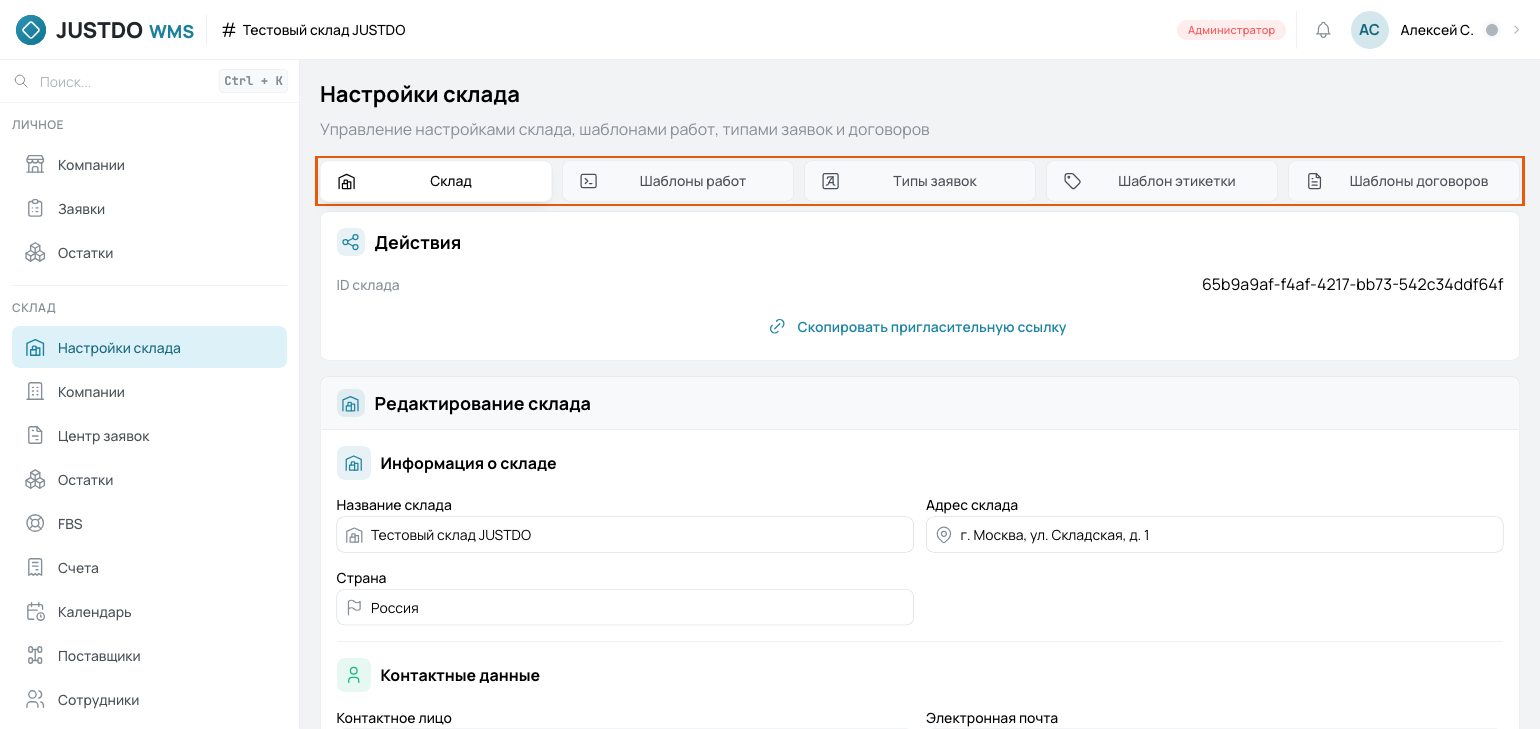The width and height of the screenshot is (1540, 729).
Task: Click the search magnifier icon in sidebar
Action: tap(21, 81)
